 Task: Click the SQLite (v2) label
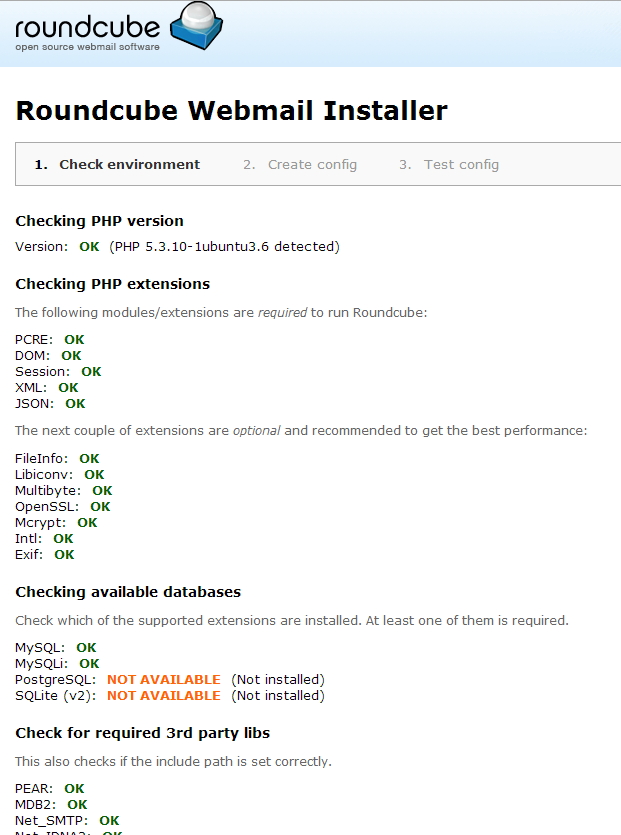coord(55,696)
